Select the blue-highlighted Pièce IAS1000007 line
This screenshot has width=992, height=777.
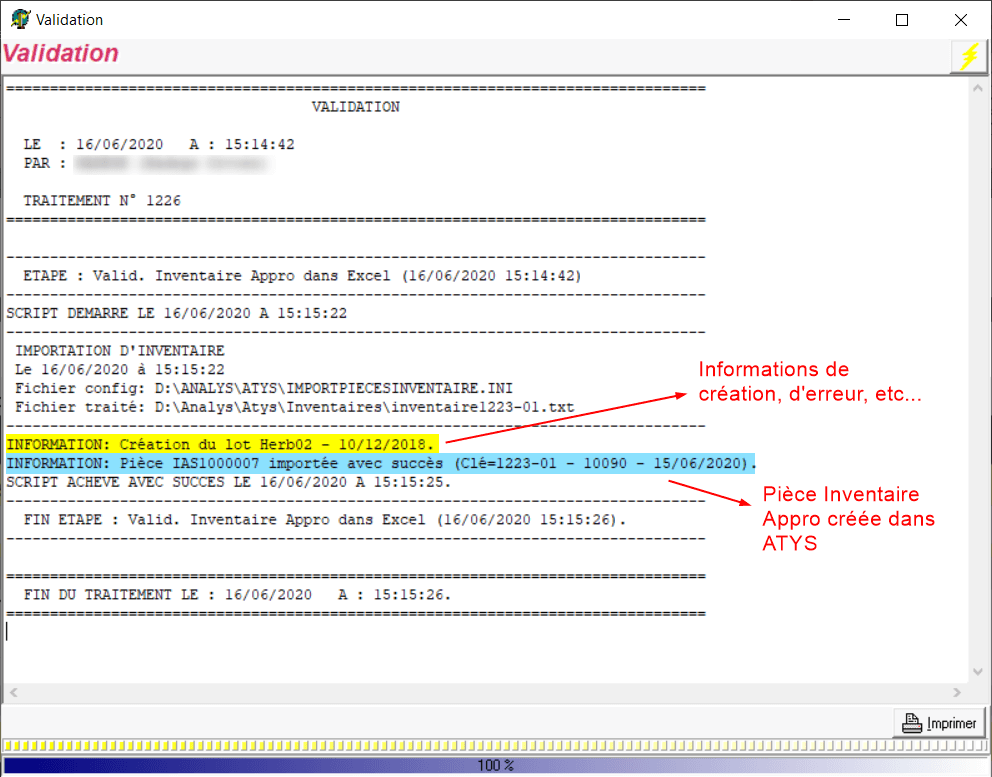(380, 463)
